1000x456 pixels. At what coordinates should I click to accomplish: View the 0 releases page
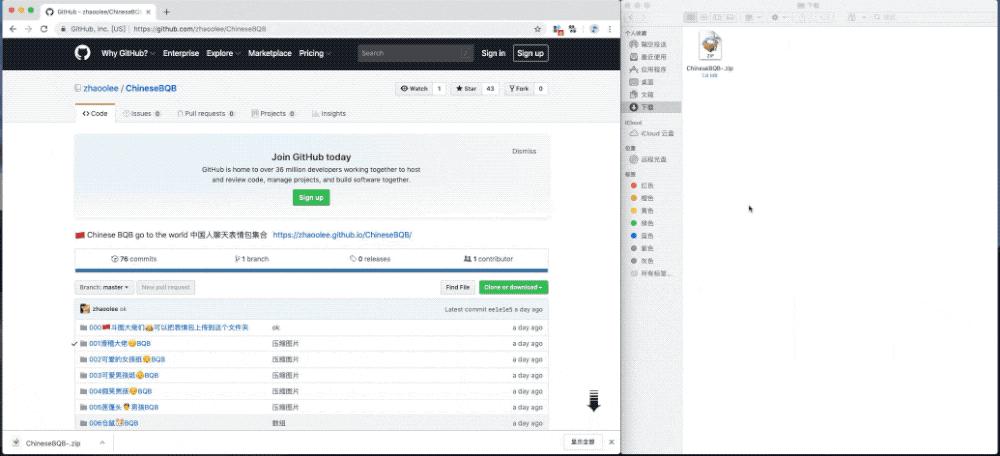pyautogui.click(x=370, y=259)
